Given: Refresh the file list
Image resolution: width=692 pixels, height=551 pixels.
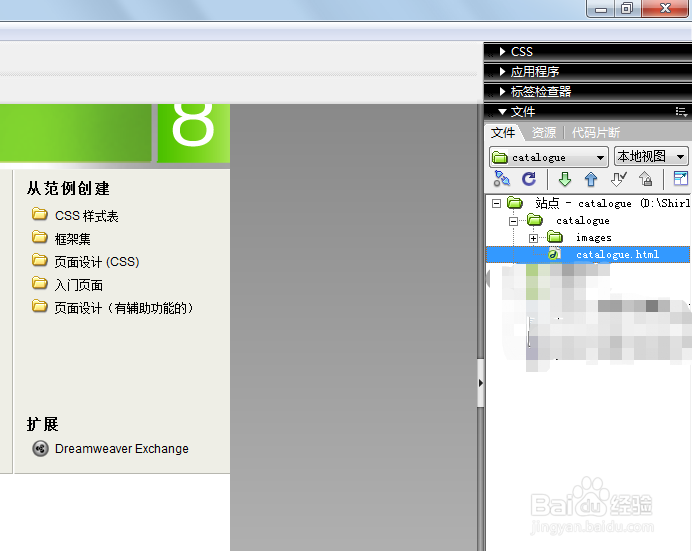Looking at the screenshot, I should pos(529,179).
